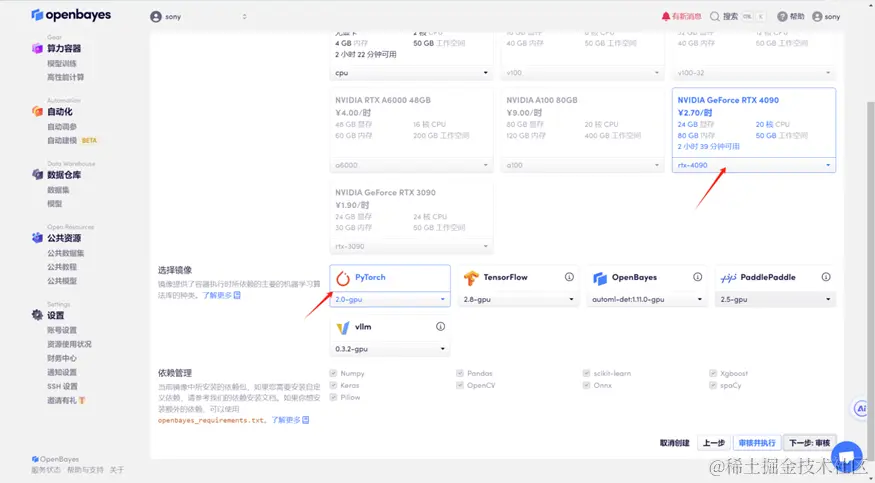Viewport: 875px width, 483px height.
Task: Open the automl-det:1.11.0-gpu version dropdown
Action: [x=647, y=300]
